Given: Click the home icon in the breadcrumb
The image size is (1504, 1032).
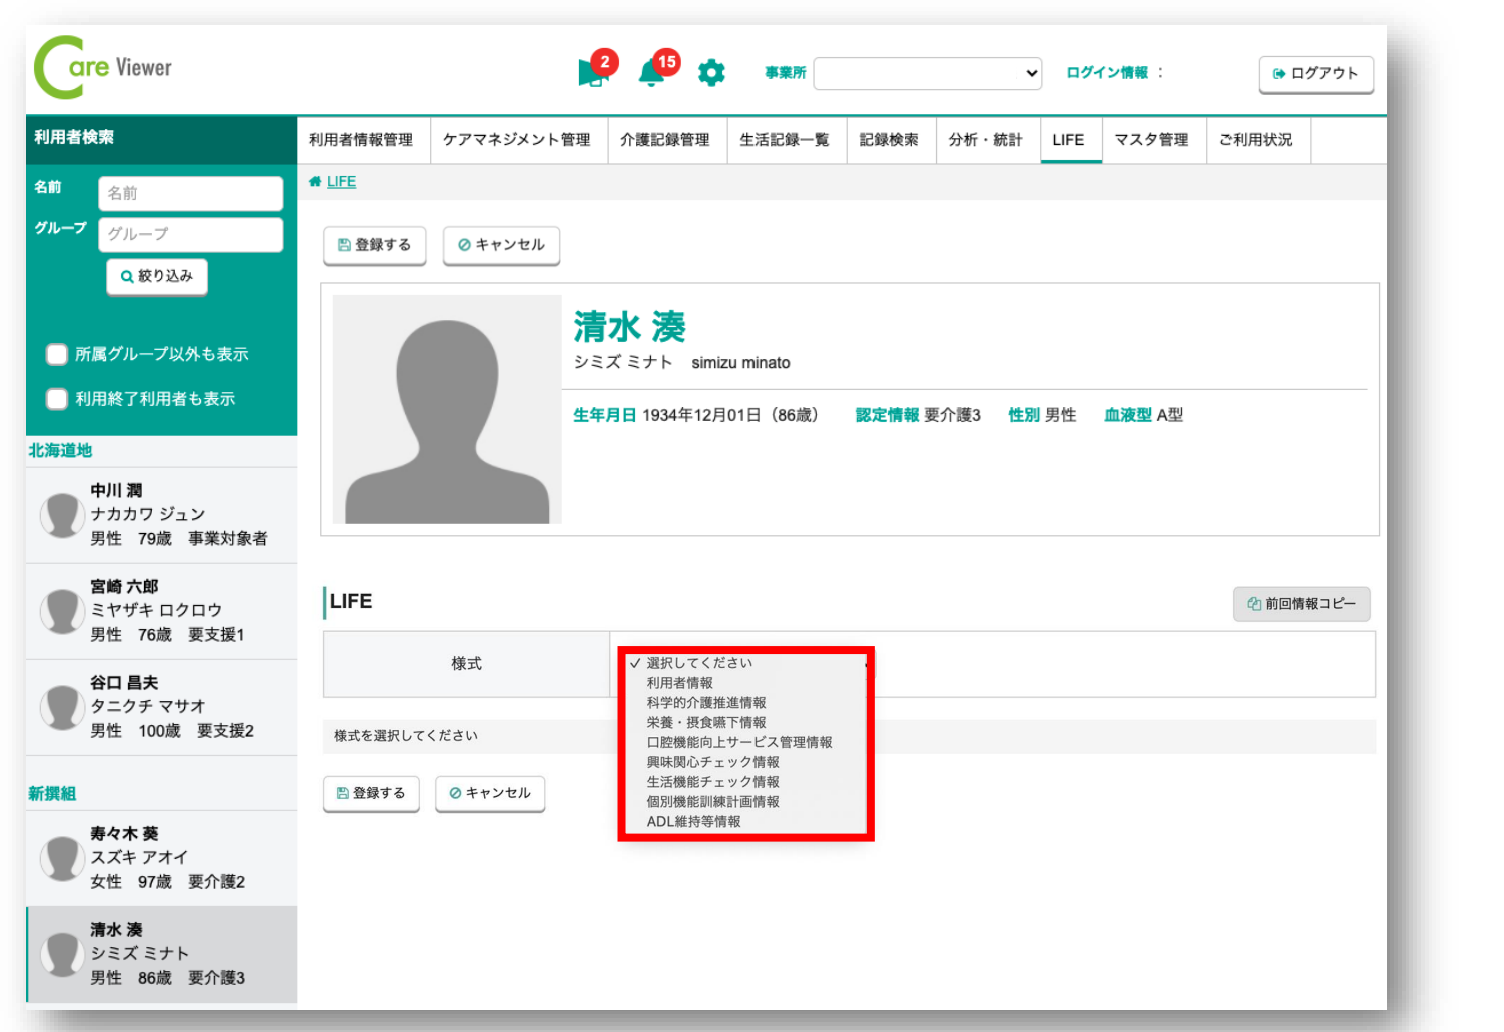Looking at the screenshot, I should 315,182.
